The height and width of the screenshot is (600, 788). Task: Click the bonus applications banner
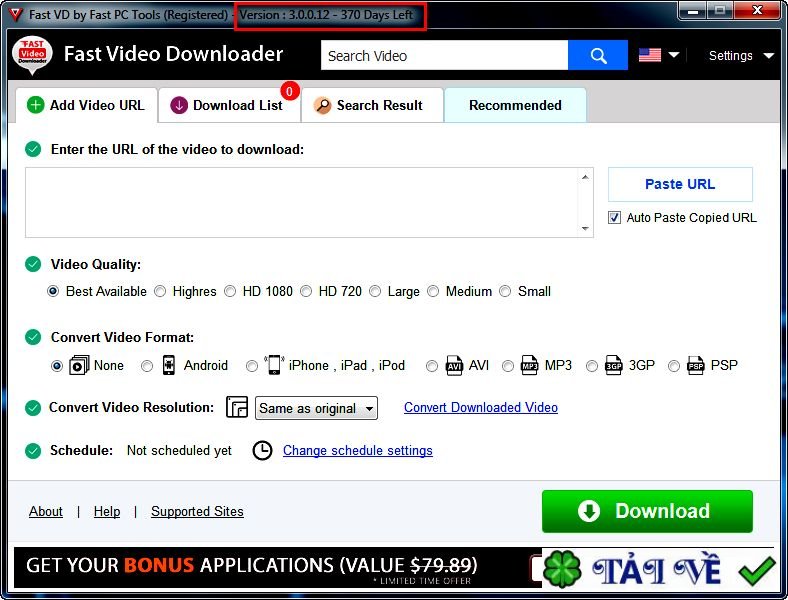(x=277, y=567)
